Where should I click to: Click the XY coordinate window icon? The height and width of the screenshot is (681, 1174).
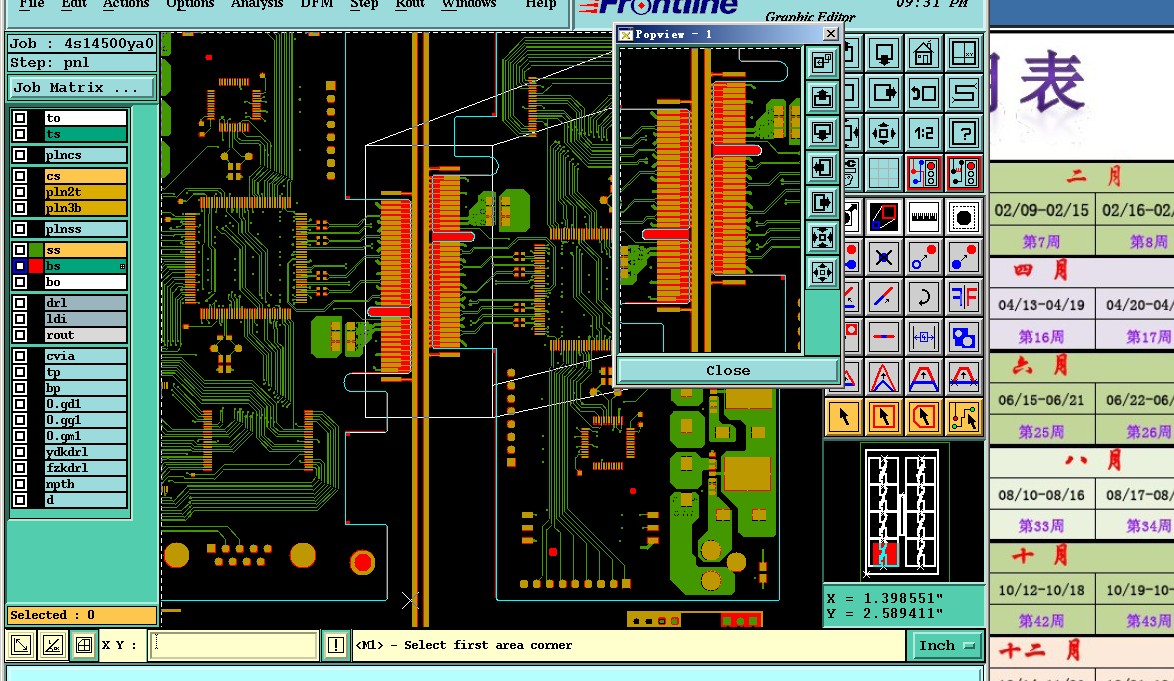pyautogui.click(x=964, y=54)
